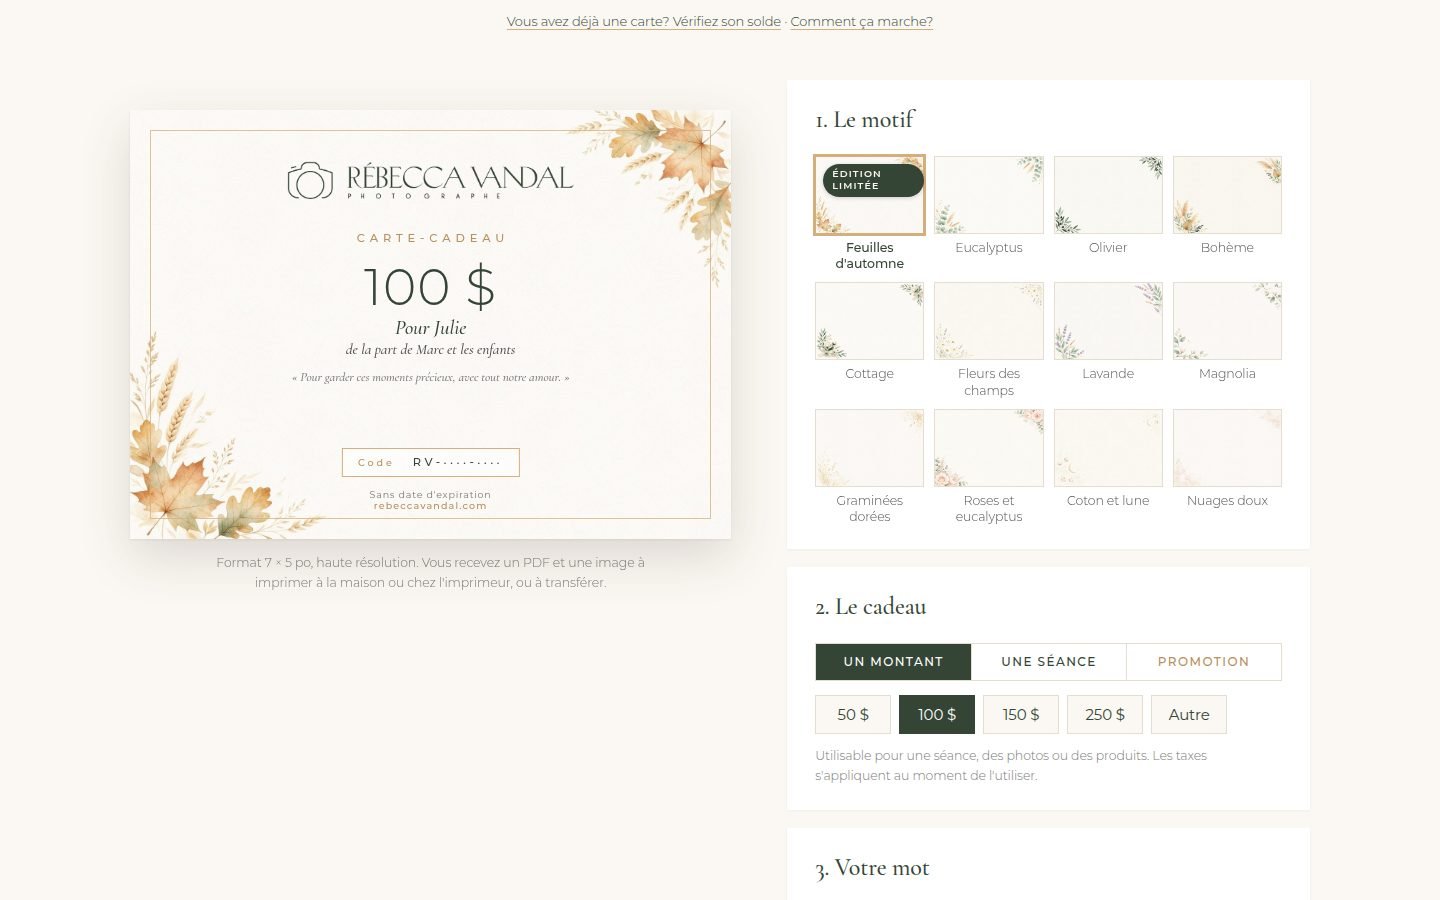Switch to the Un montant tab
This screenshot has height=900, width=1440.
pyautogui.click(x=893, y=662)
